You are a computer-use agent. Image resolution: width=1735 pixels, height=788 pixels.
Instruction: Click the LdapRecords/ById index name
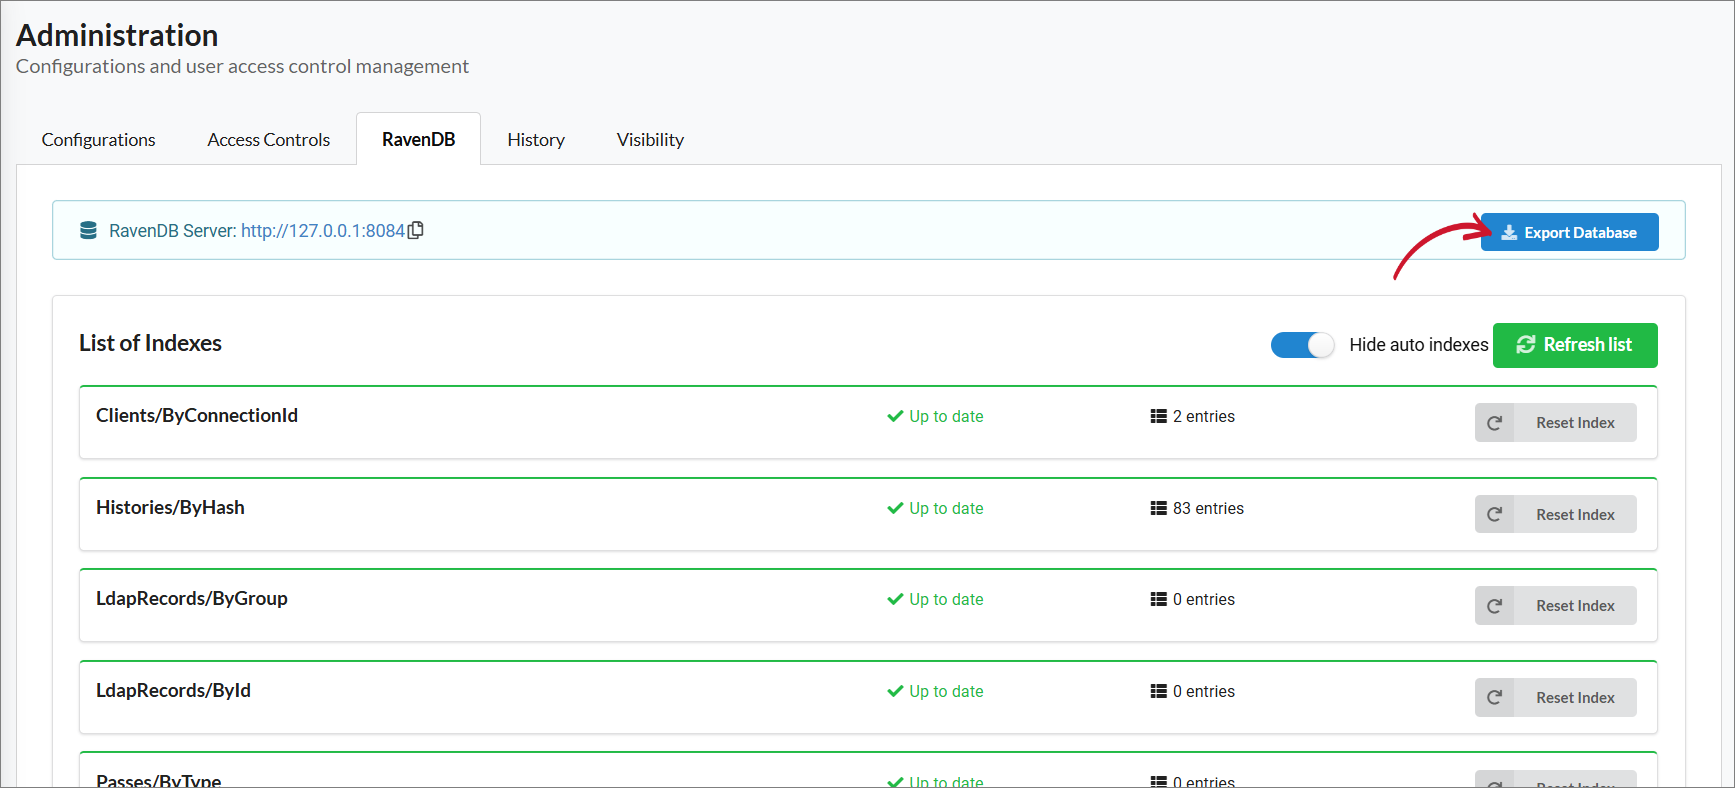[x=173, y=690]
